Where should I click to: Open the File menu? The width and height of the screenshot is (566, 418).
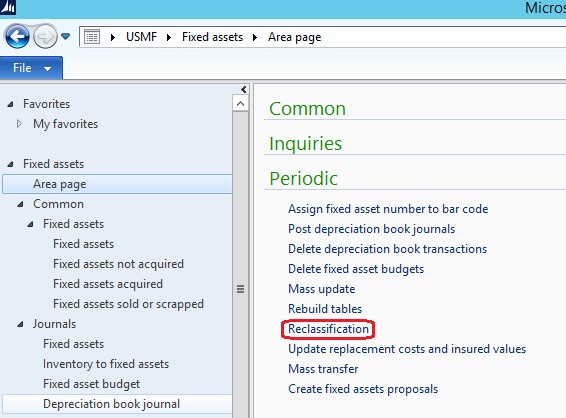31,68
